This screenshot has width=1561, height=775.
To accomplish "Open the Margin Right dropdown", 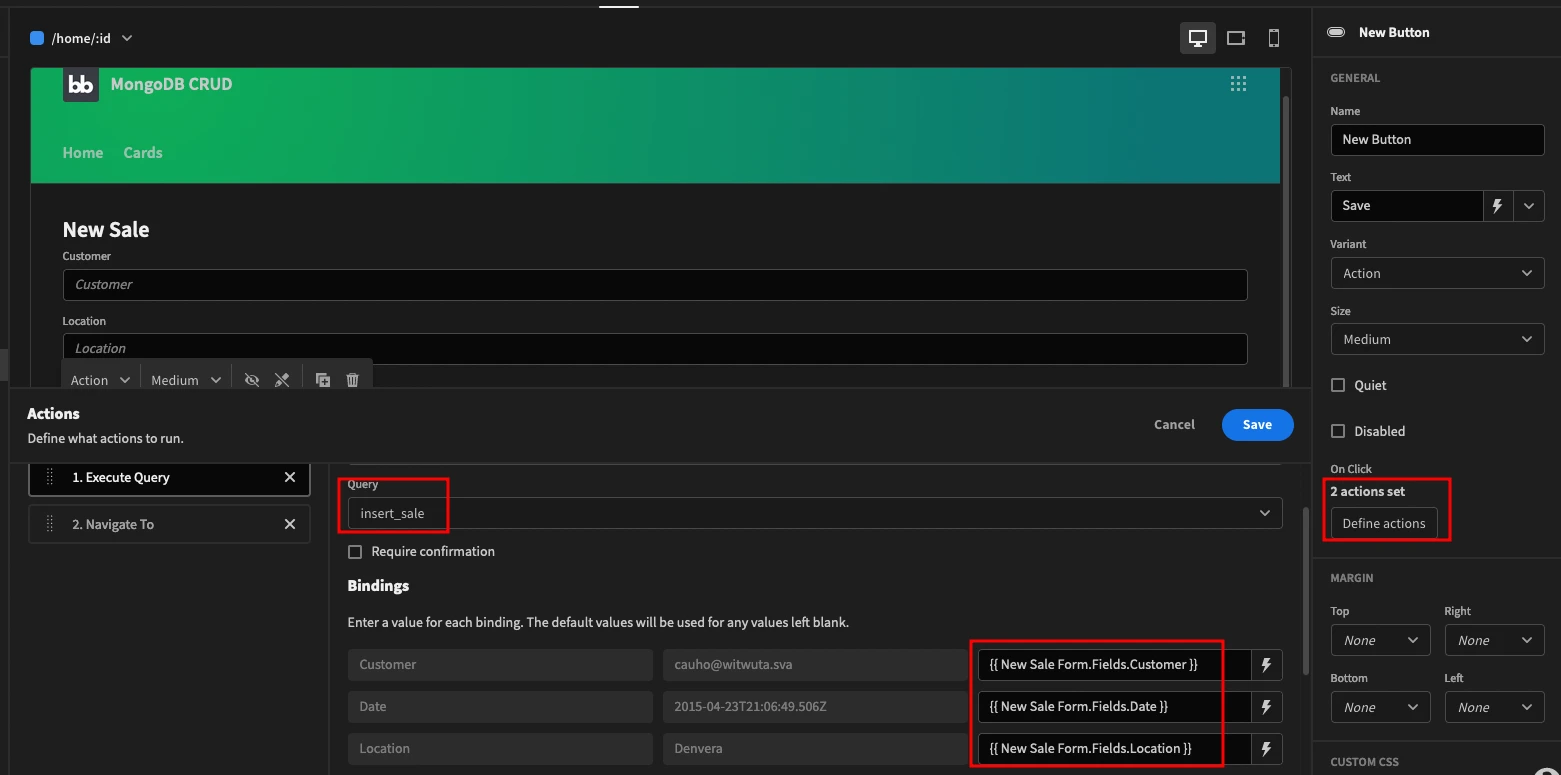I will click(1494, 640).
